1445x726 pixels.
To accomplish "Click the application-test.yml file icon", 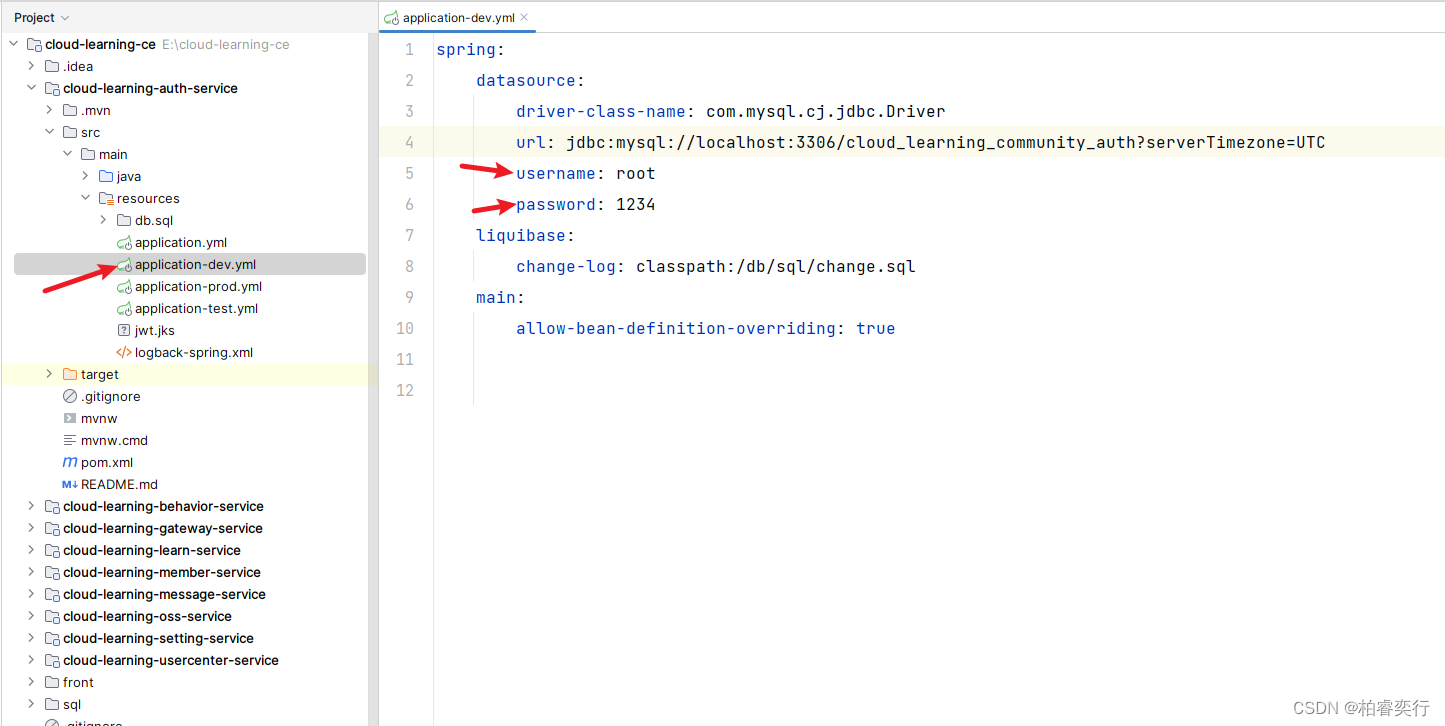I will (124, 308).
